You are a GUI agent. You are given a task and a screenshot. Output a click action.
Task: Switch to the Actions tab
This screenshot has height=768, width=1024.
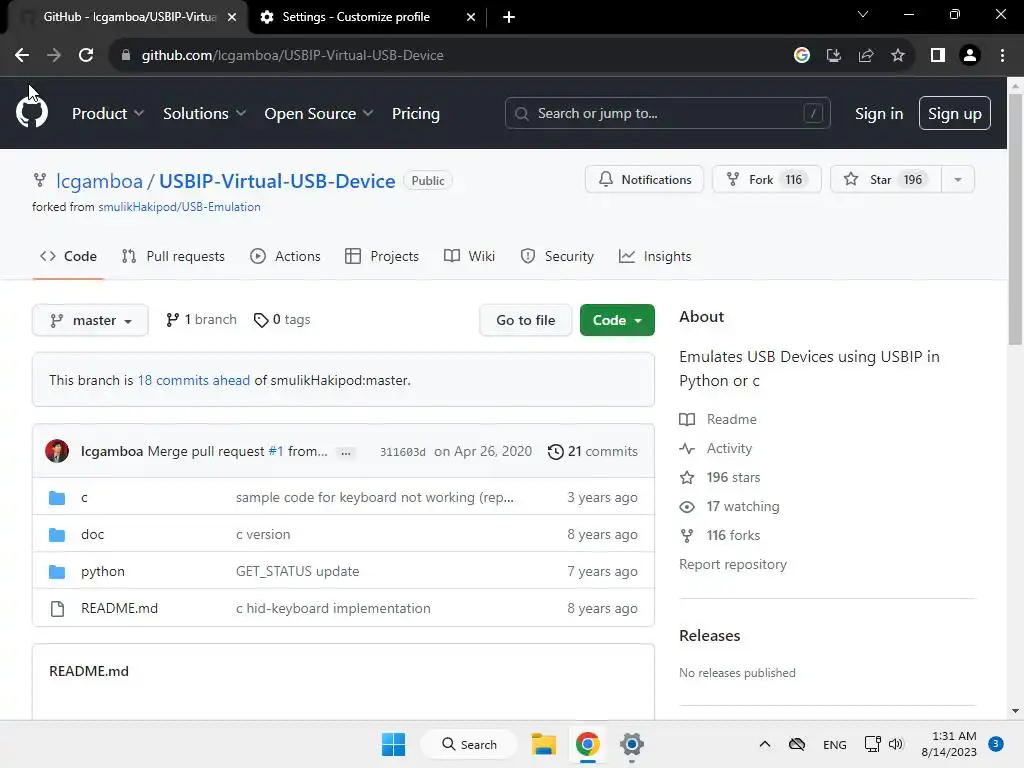[285, 256]
